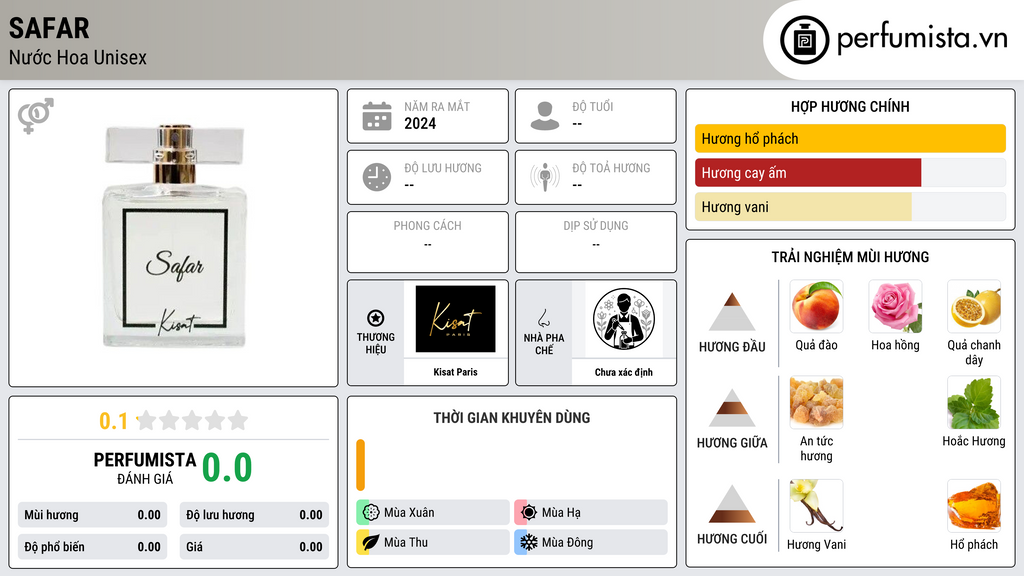Click the Mùa Thu leaf icon
Image resolution: width=1024 pixels, height=576 pixels.
(x=371, y=542)
